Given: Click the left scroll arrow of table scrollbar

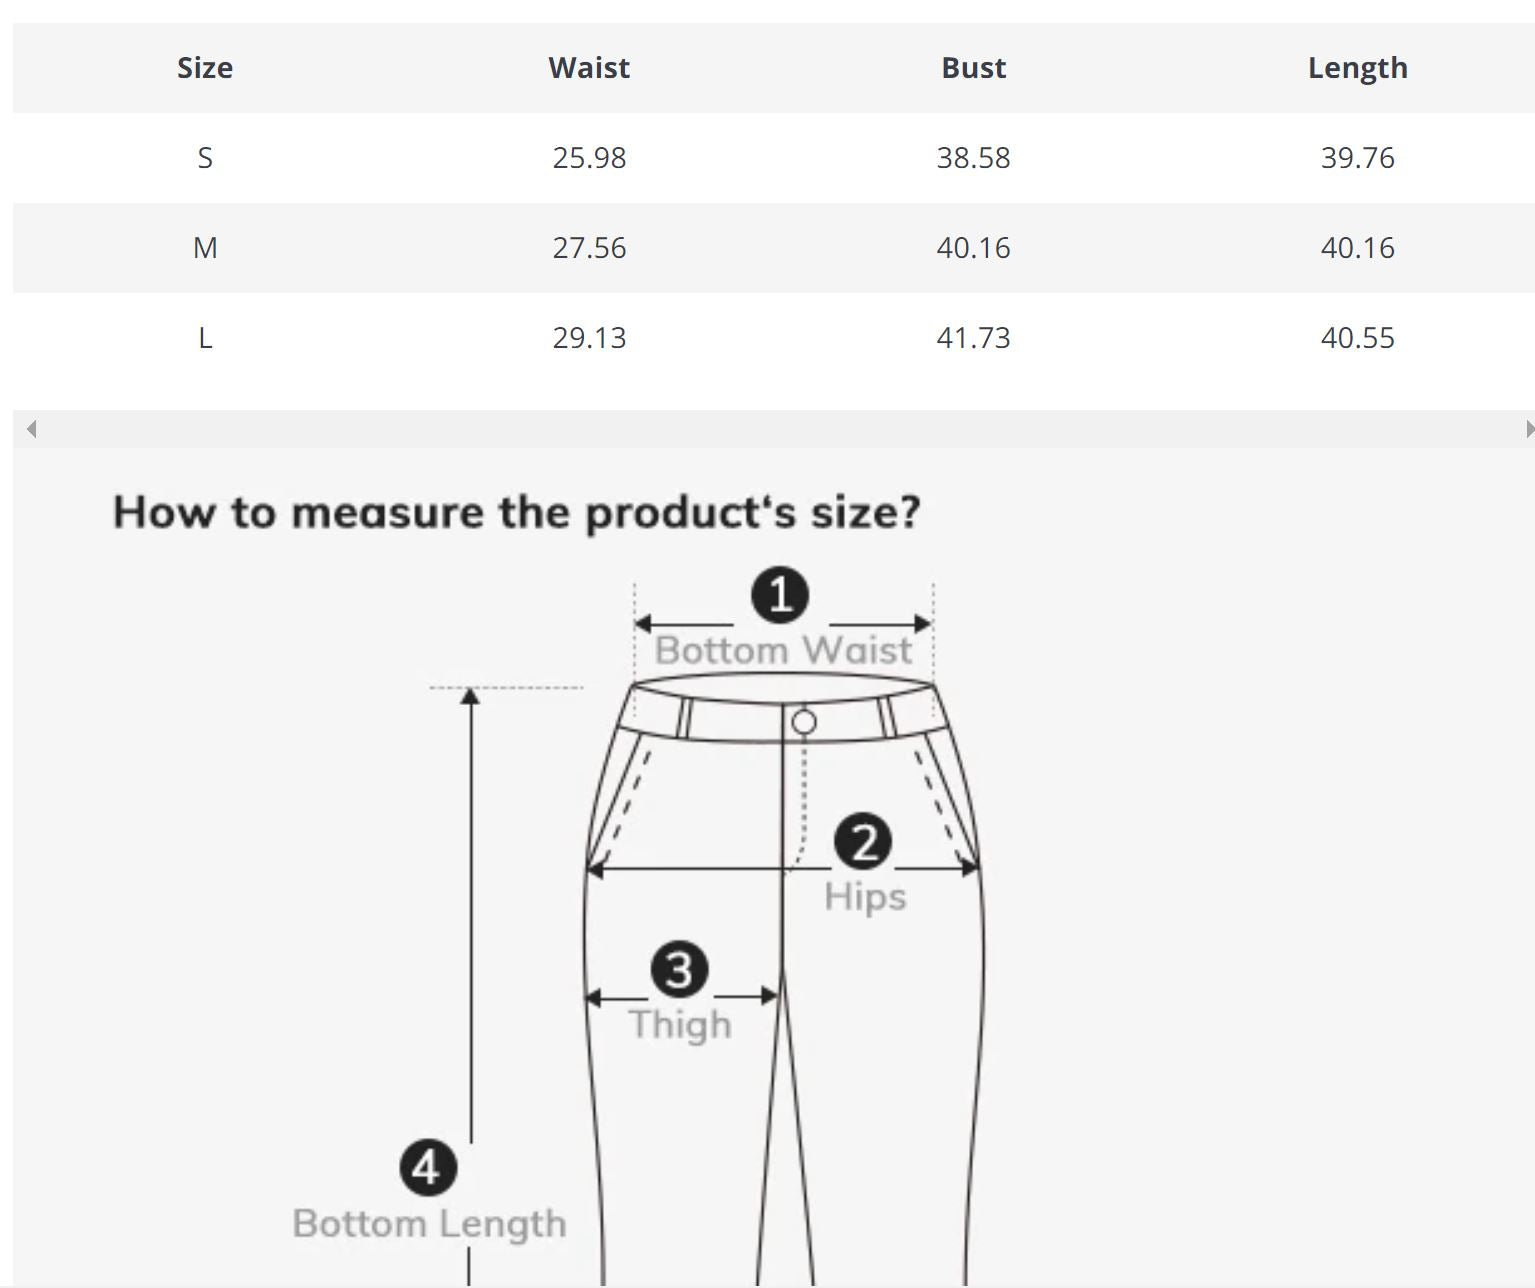Looking at the screenshot, I should tap(31, 429).
